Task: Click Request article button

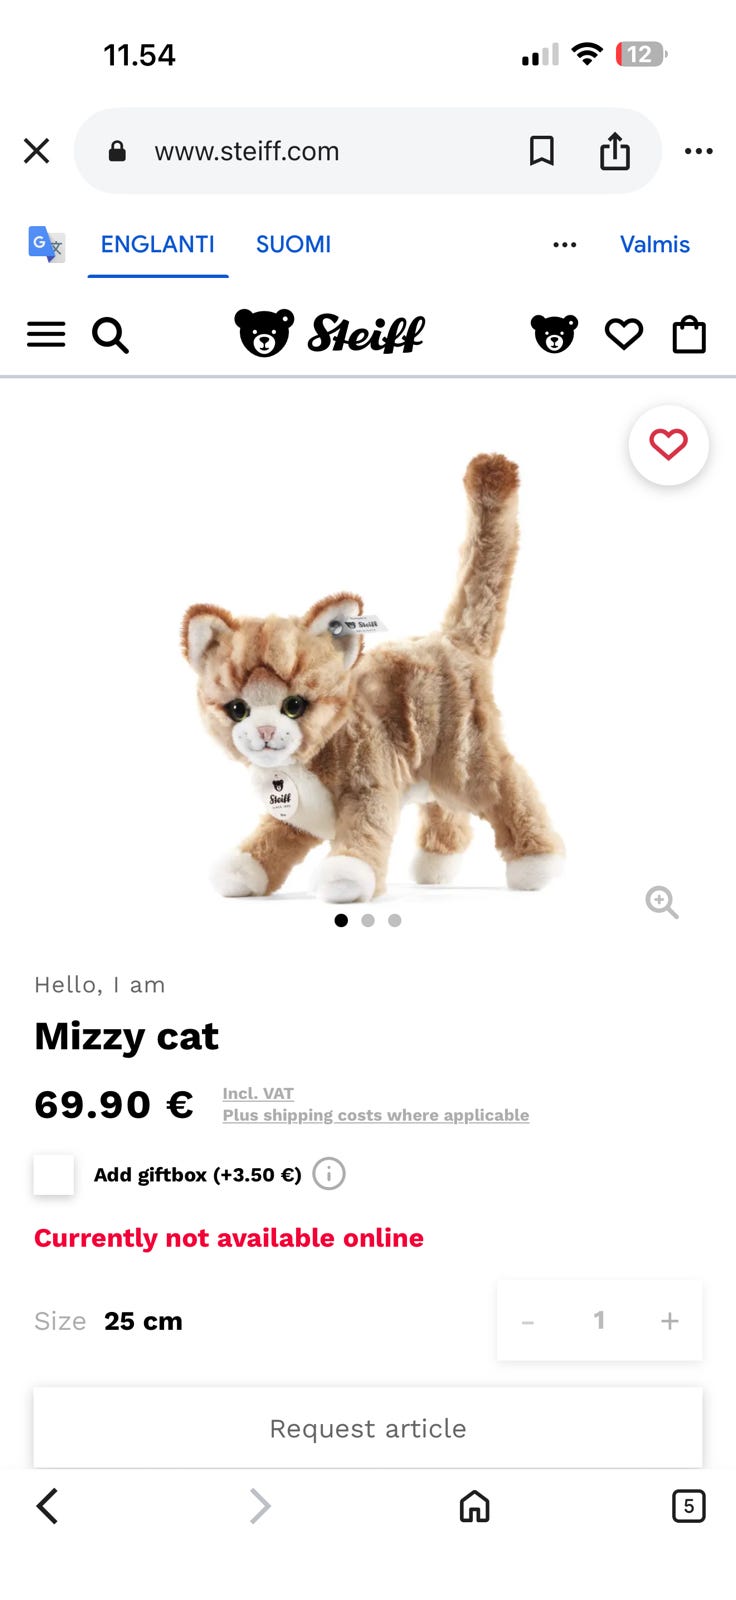Action: coord(368,1428)
